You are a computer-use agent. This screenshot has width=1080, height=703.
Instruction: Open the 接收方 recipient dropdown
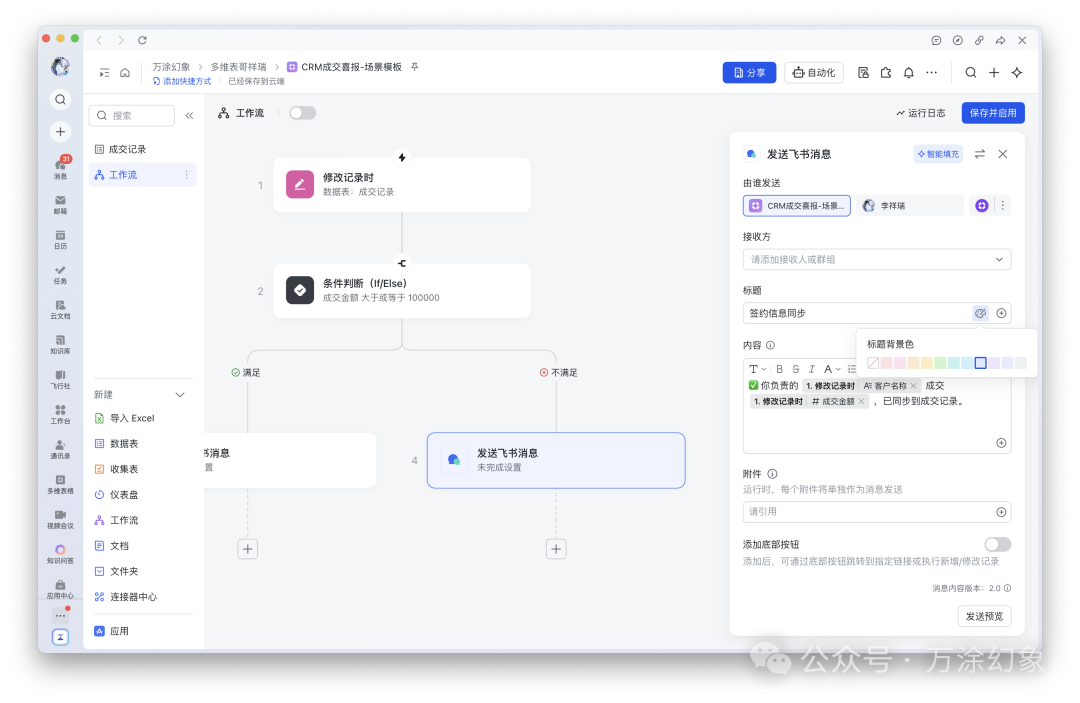tap(877, 259)
